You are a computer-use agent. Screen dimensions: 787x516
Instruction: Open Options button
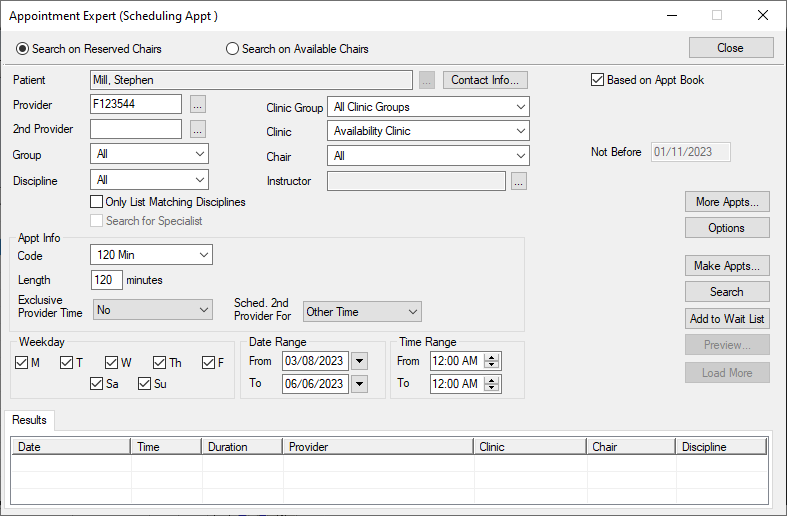[x=727, y=228]
